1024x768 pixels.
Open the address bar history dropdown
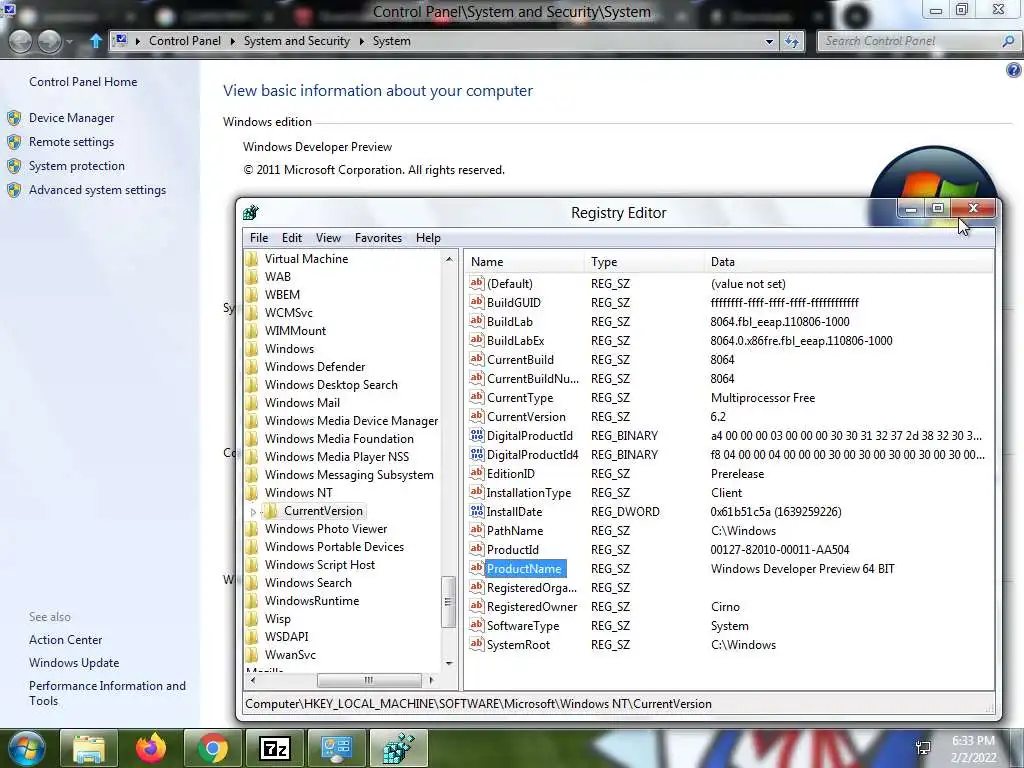point(769,41)
